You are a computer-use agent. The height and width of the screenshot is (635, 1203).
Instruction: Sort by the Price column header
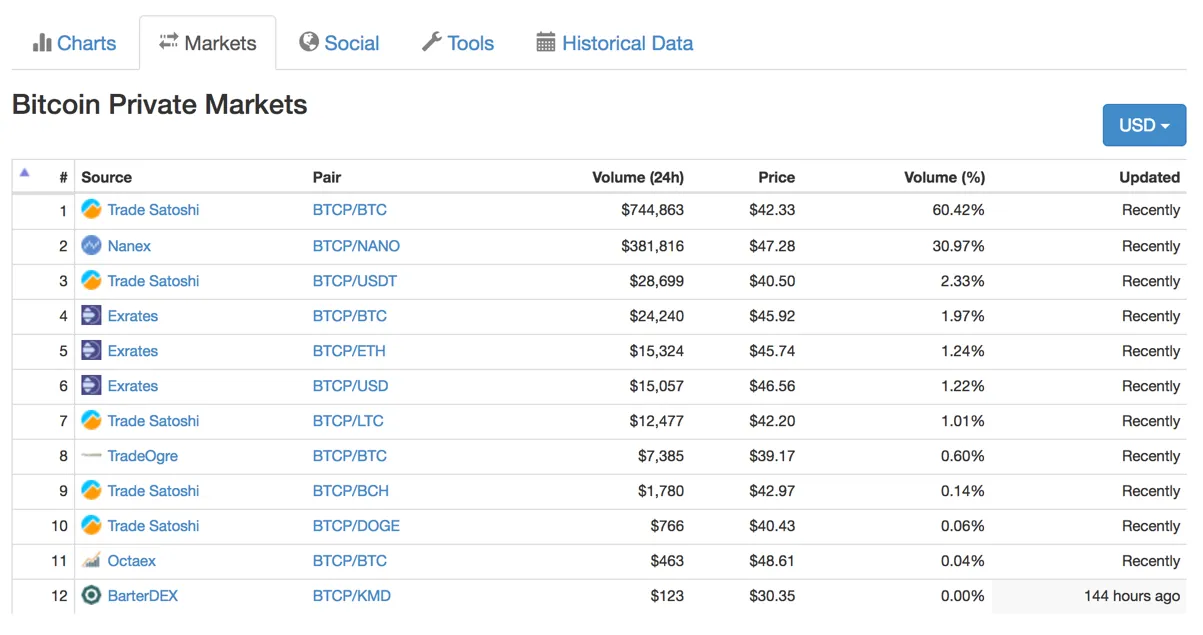pos(777,177)
